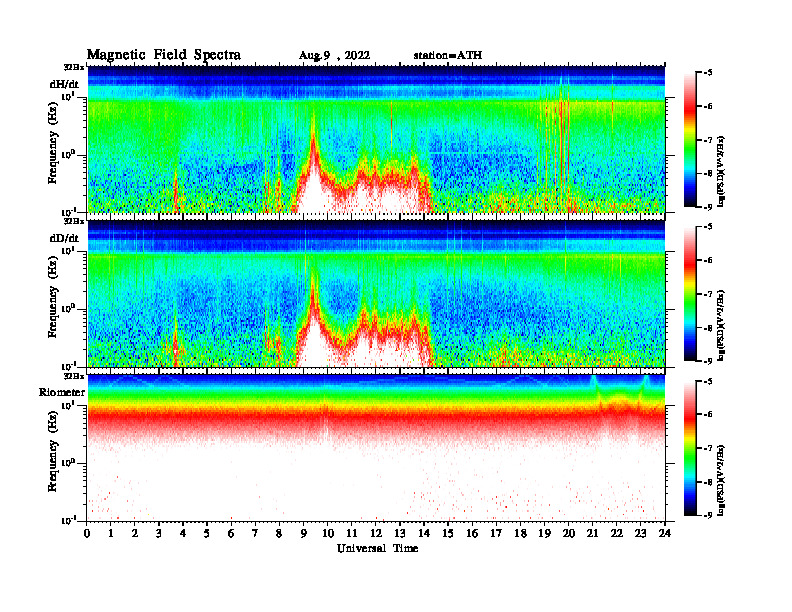Click hour tick label "5" on time axis

pos(207,534)
